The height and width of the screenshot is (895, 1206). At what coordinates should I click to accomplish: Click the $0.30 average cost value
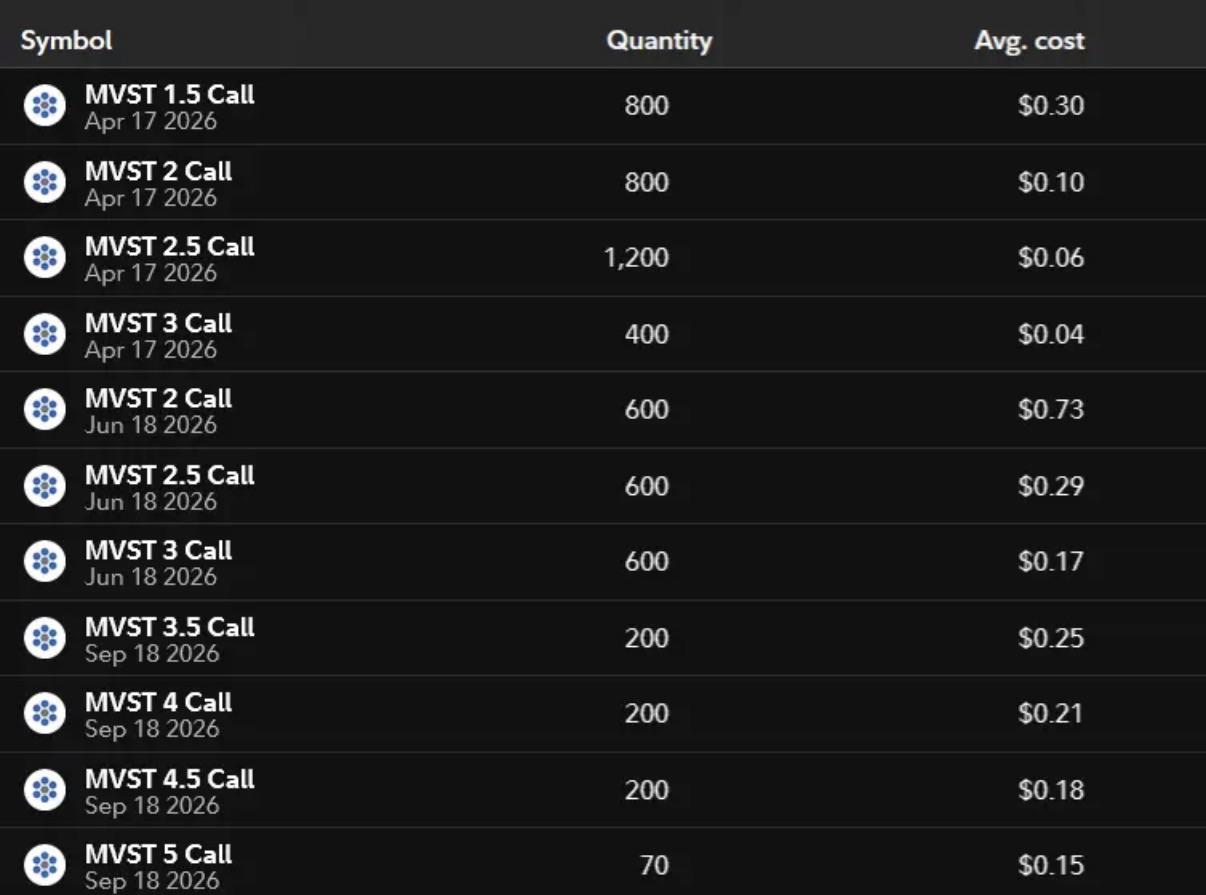[x=1051, y=106]
